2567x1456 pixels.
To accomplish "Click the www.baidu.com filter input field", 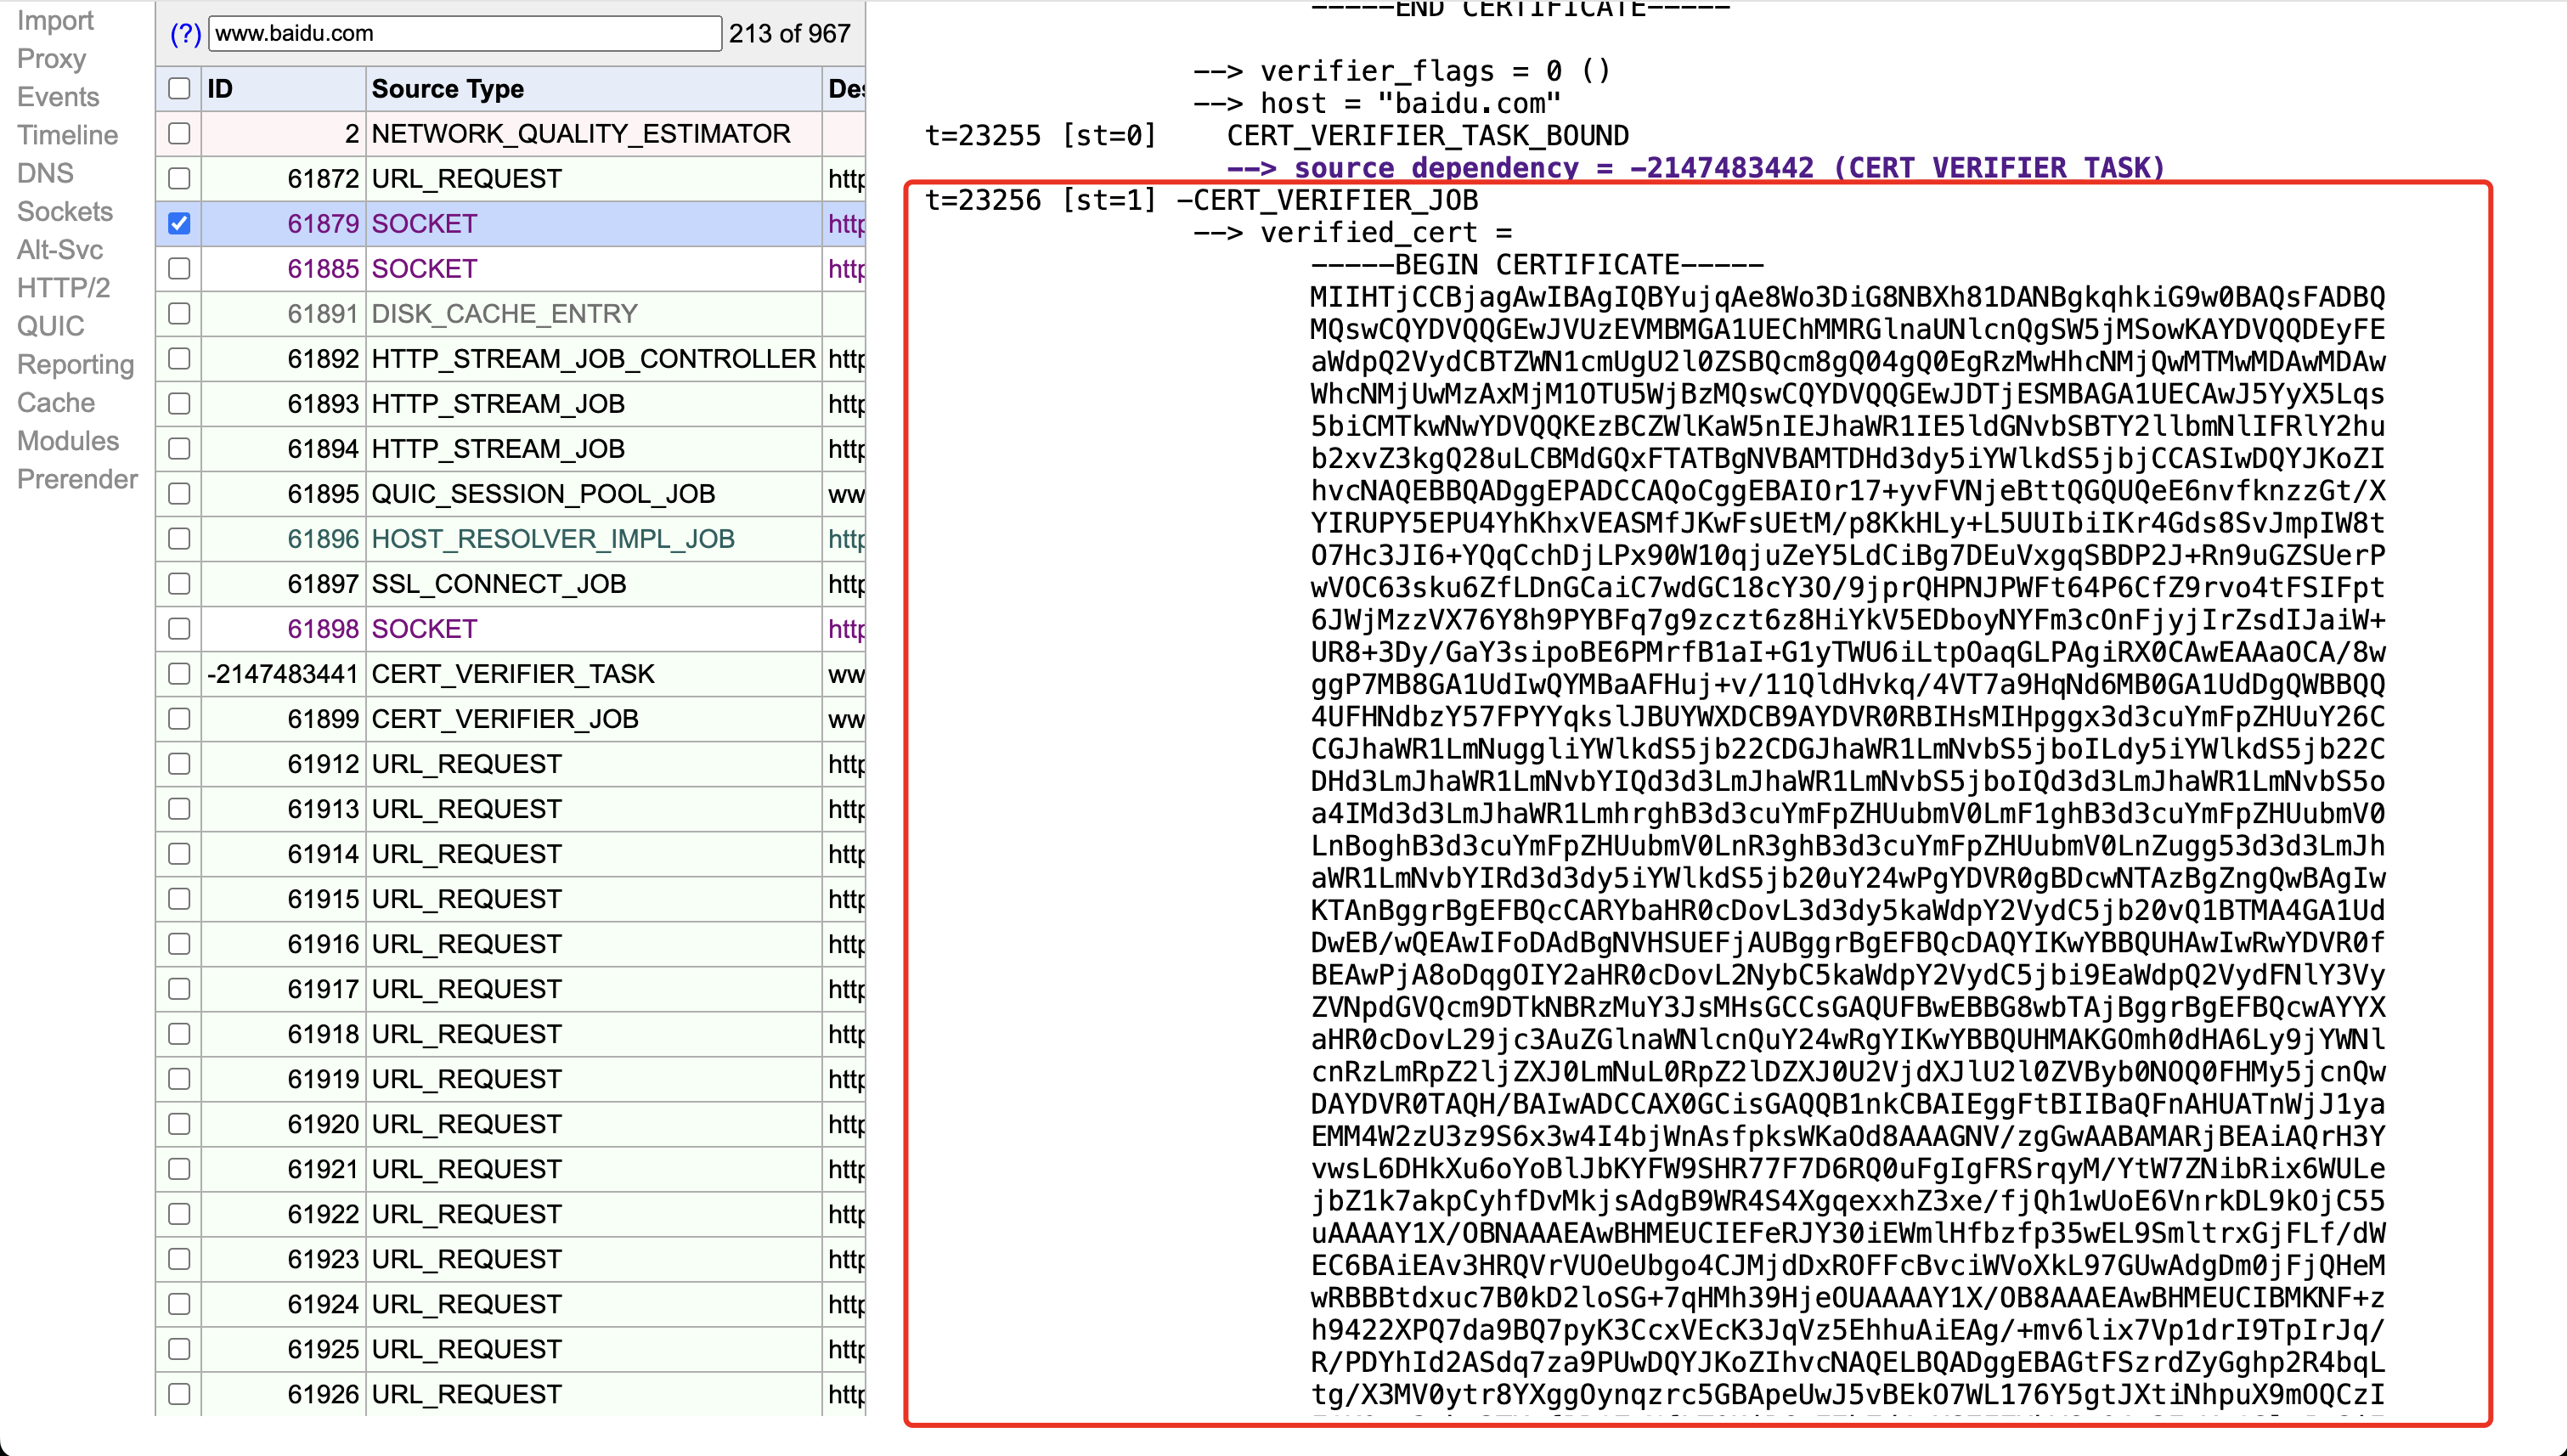I will [x=464, y=34].
